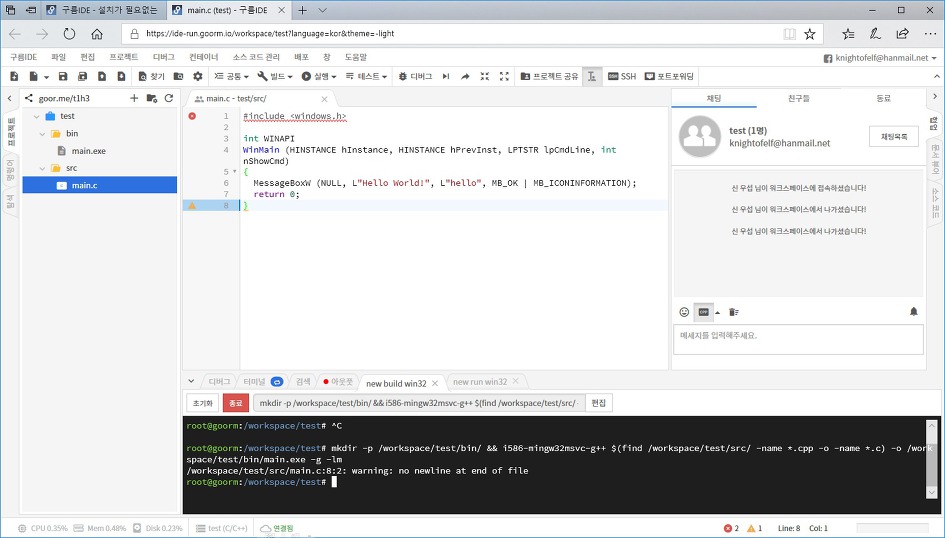The image size is (945, 538).
Task: Switch to the 채팅 chat tab
Action: point(714,98)
